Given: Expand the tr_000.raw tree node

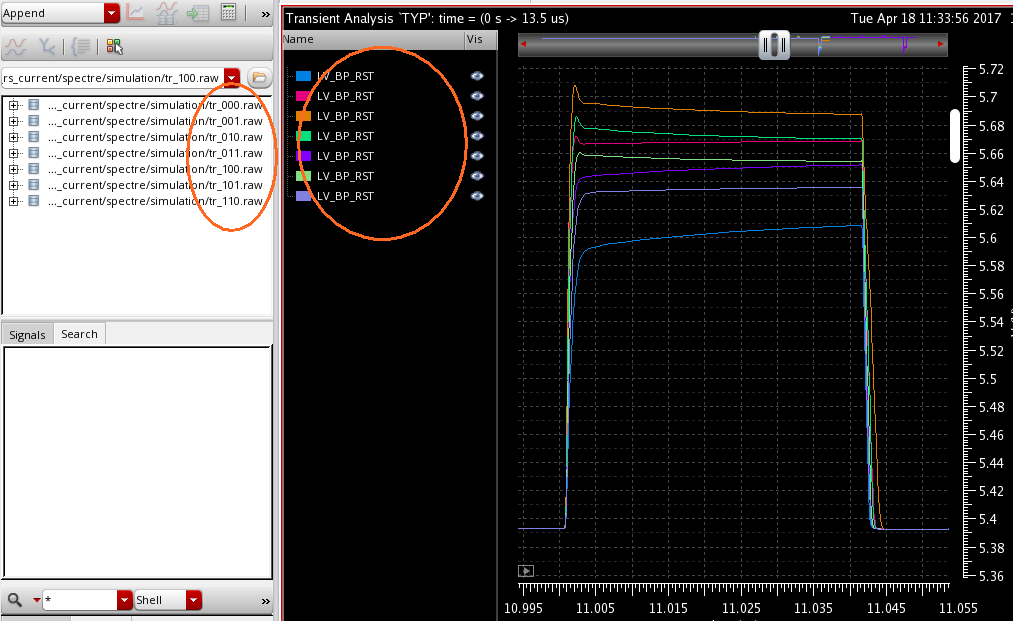Looking at the screenshot, I should click(x=14, y=105).
